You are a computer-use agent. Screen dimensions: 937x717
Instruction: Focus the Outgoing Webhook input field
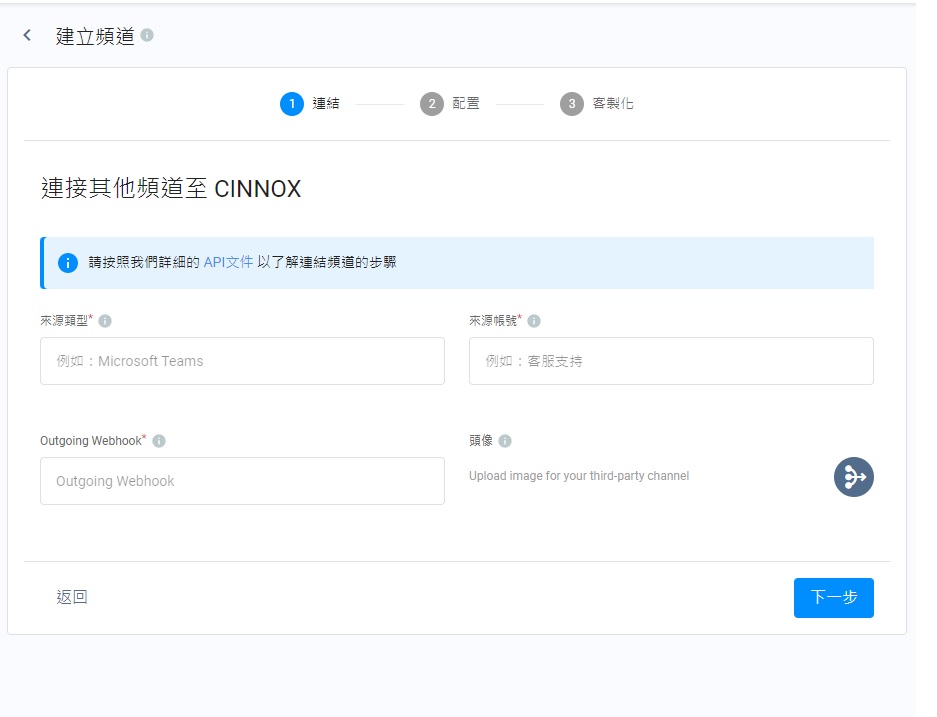tap(242, 481)
